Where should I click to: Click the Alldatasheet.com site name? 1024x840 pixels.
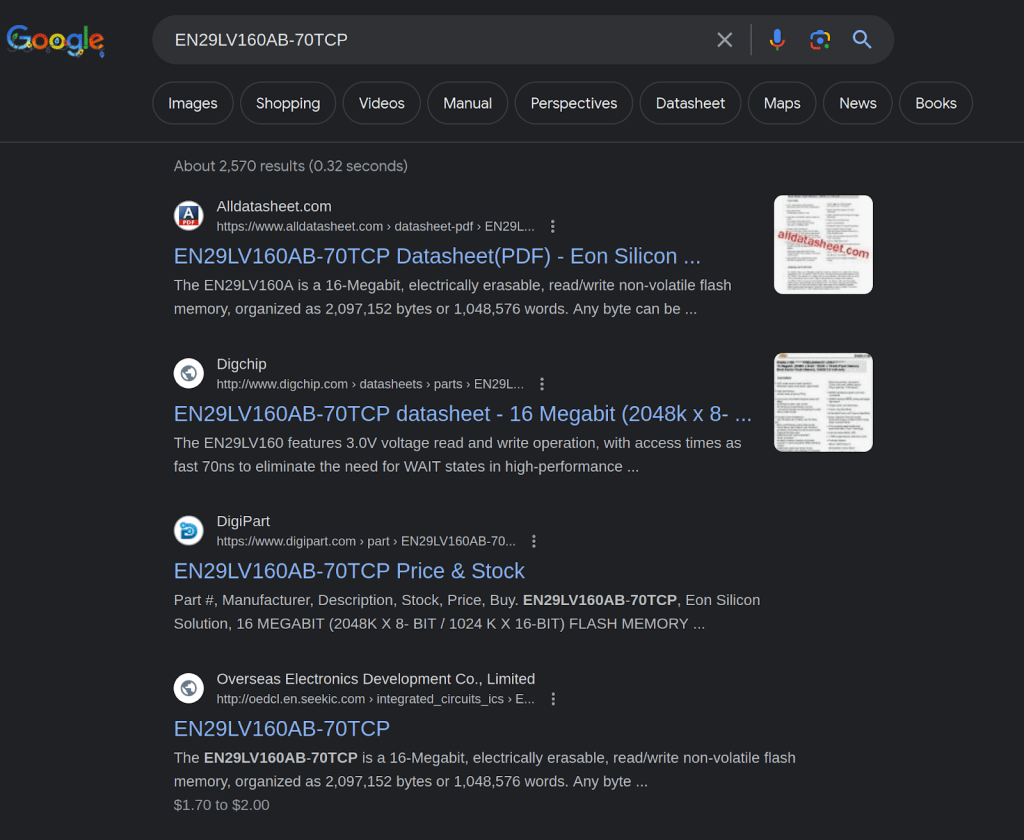pyautogui.click(x=274, y=206)
